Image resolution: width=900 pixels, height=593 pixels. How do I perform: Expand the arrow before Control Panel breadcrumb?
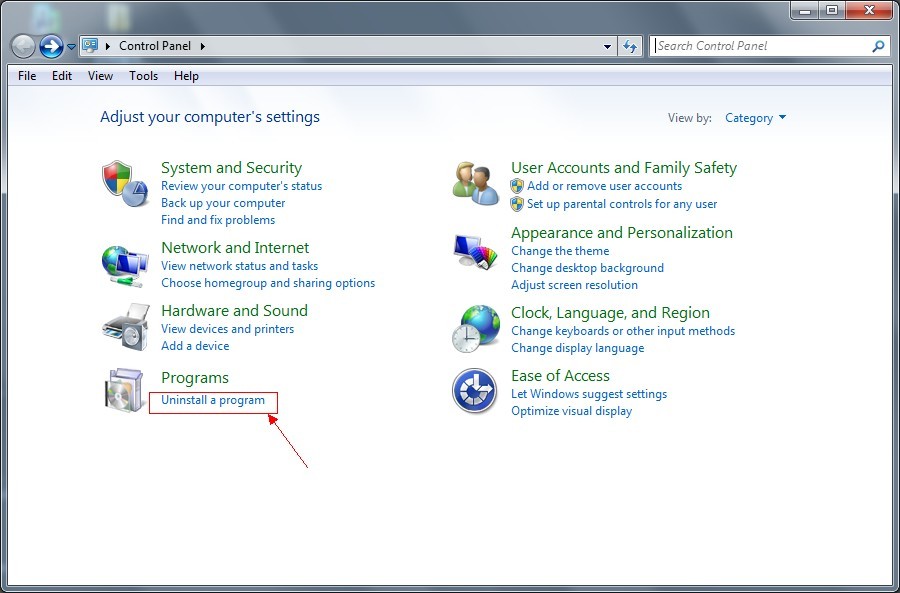[x=107, y=46]
